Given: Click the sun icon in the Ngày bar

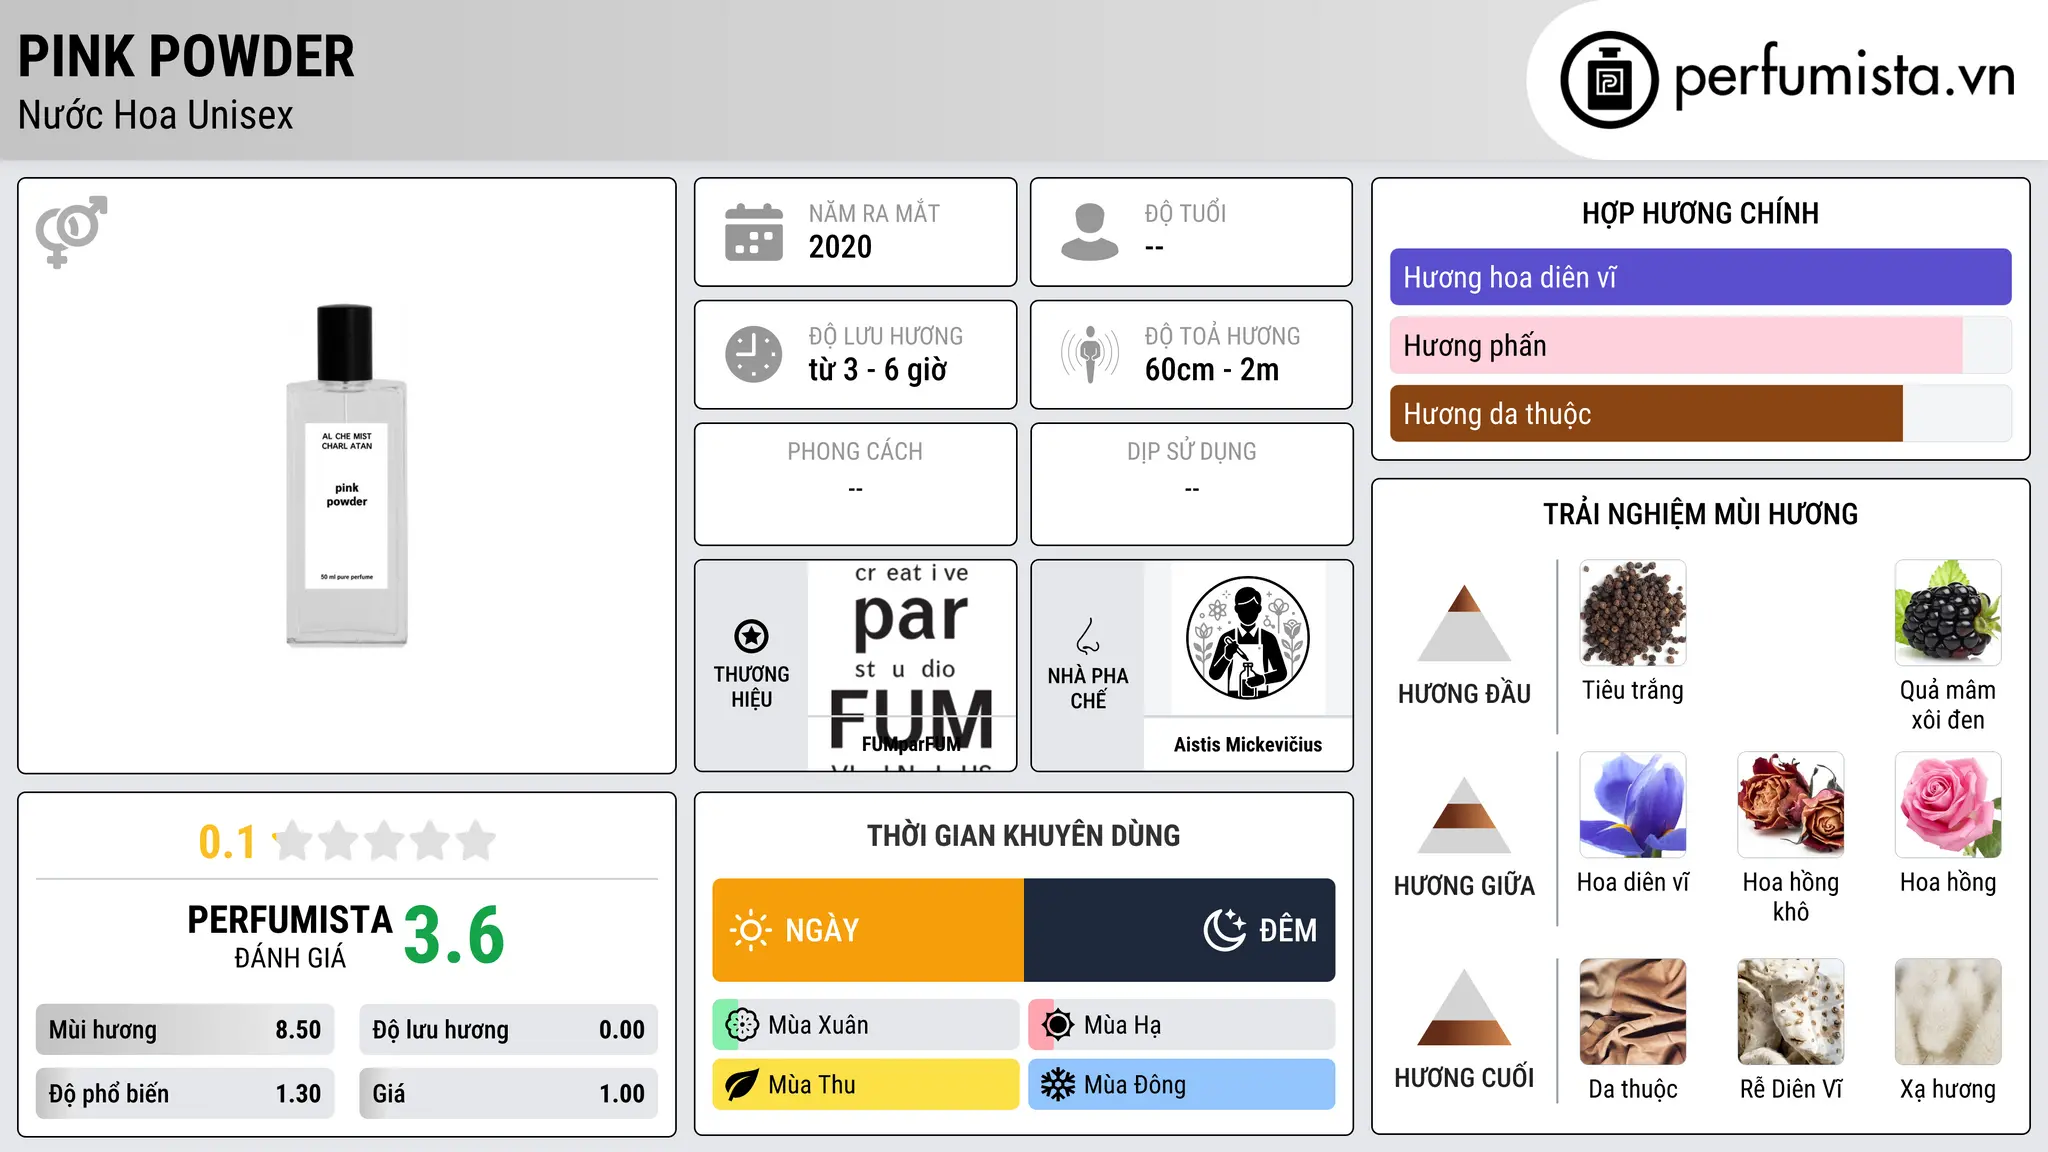Looking at the screenshot, I should coord(750,930).
